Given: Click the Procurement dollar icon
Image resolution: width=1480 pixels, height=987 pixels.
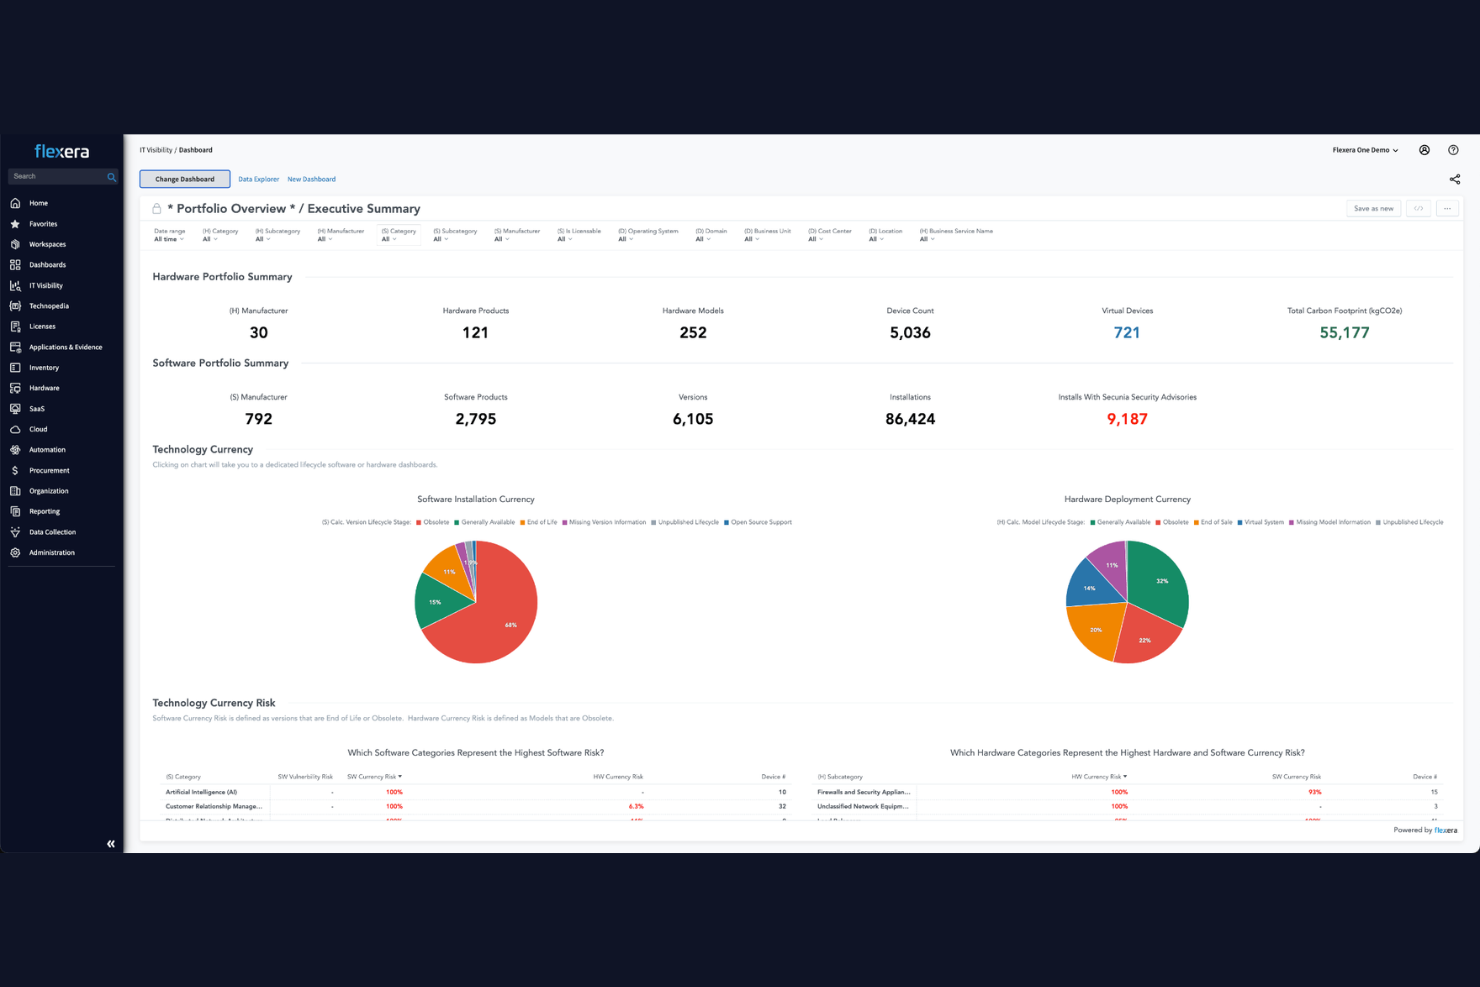Looking at the screenshot, I should 15,470.
